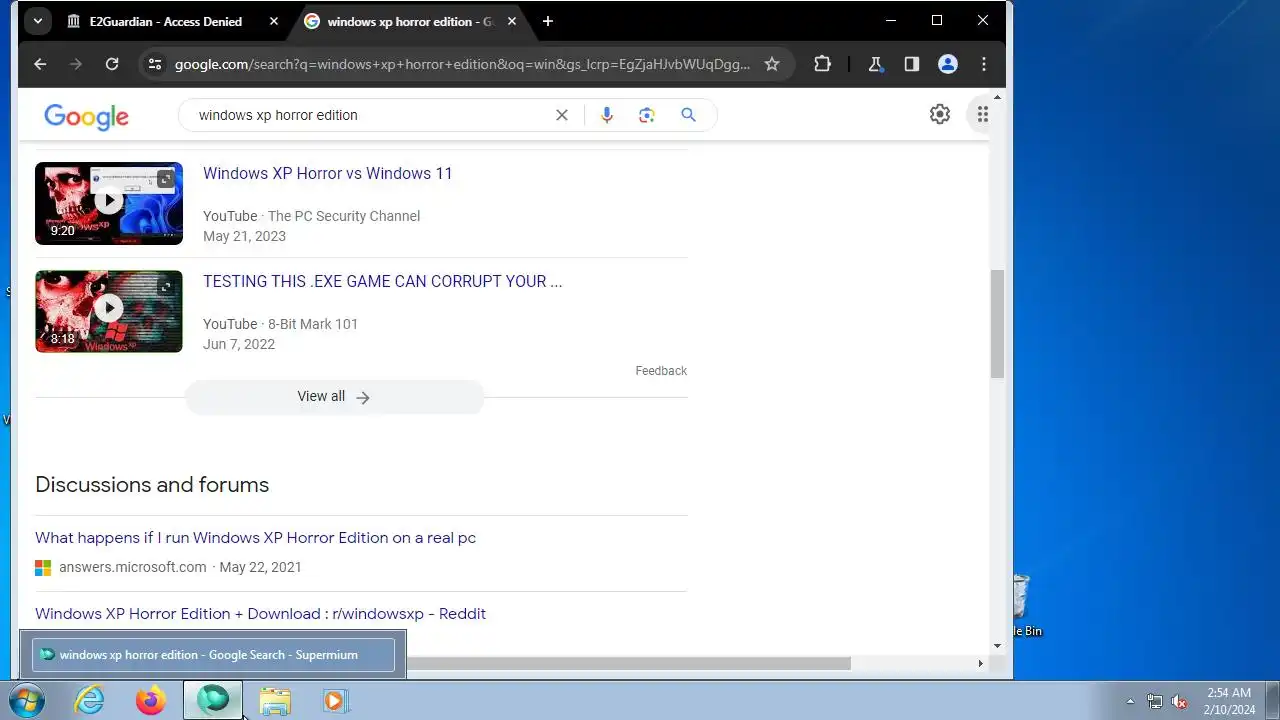Submit search with magnifier icon
The image size is (1280, 720).
tap(688, 115)
